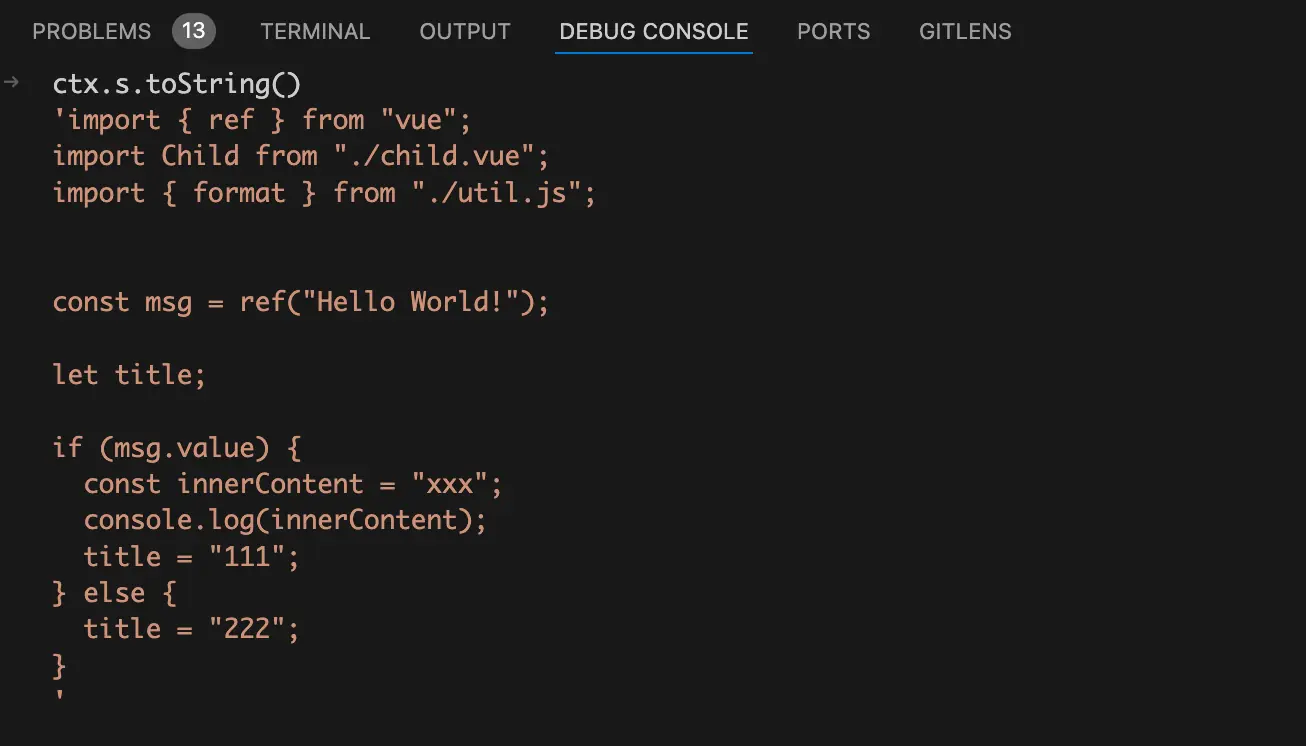Click the import ref from "vue" line
1306x746 pixels.
tap(262, 120)
